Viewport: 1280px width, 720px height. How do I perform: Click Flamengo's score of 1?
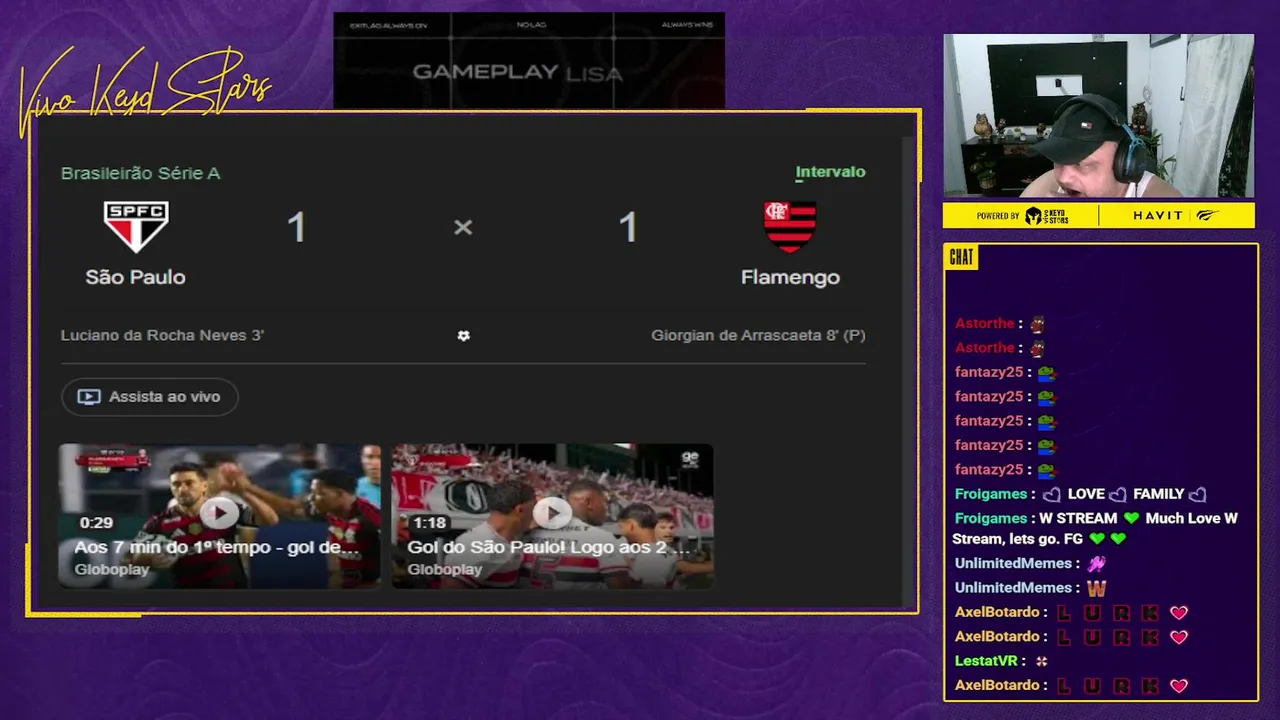click(x=628, y=228)
